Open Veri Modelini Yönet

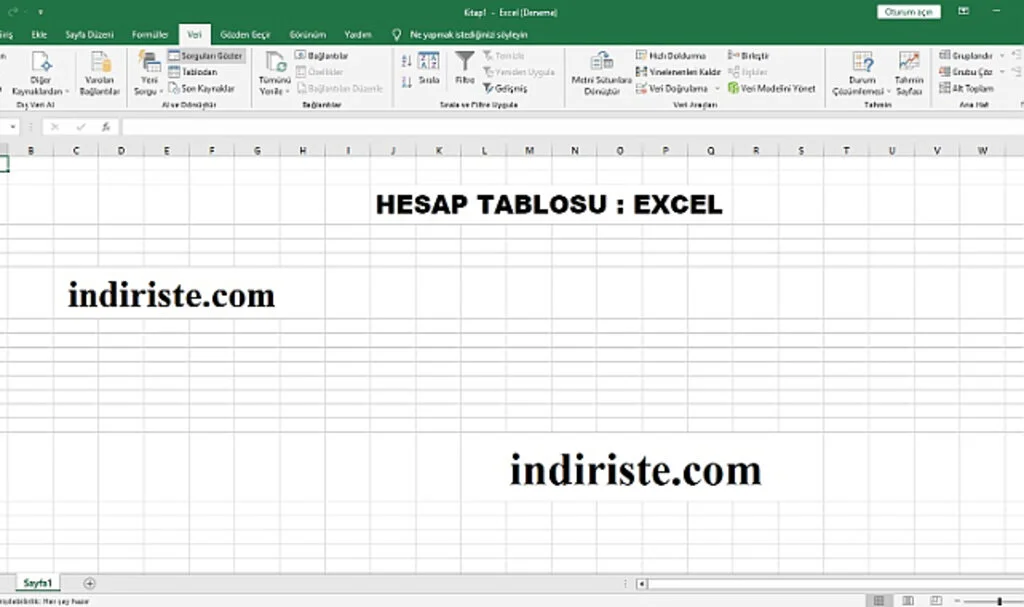(772, 88)
